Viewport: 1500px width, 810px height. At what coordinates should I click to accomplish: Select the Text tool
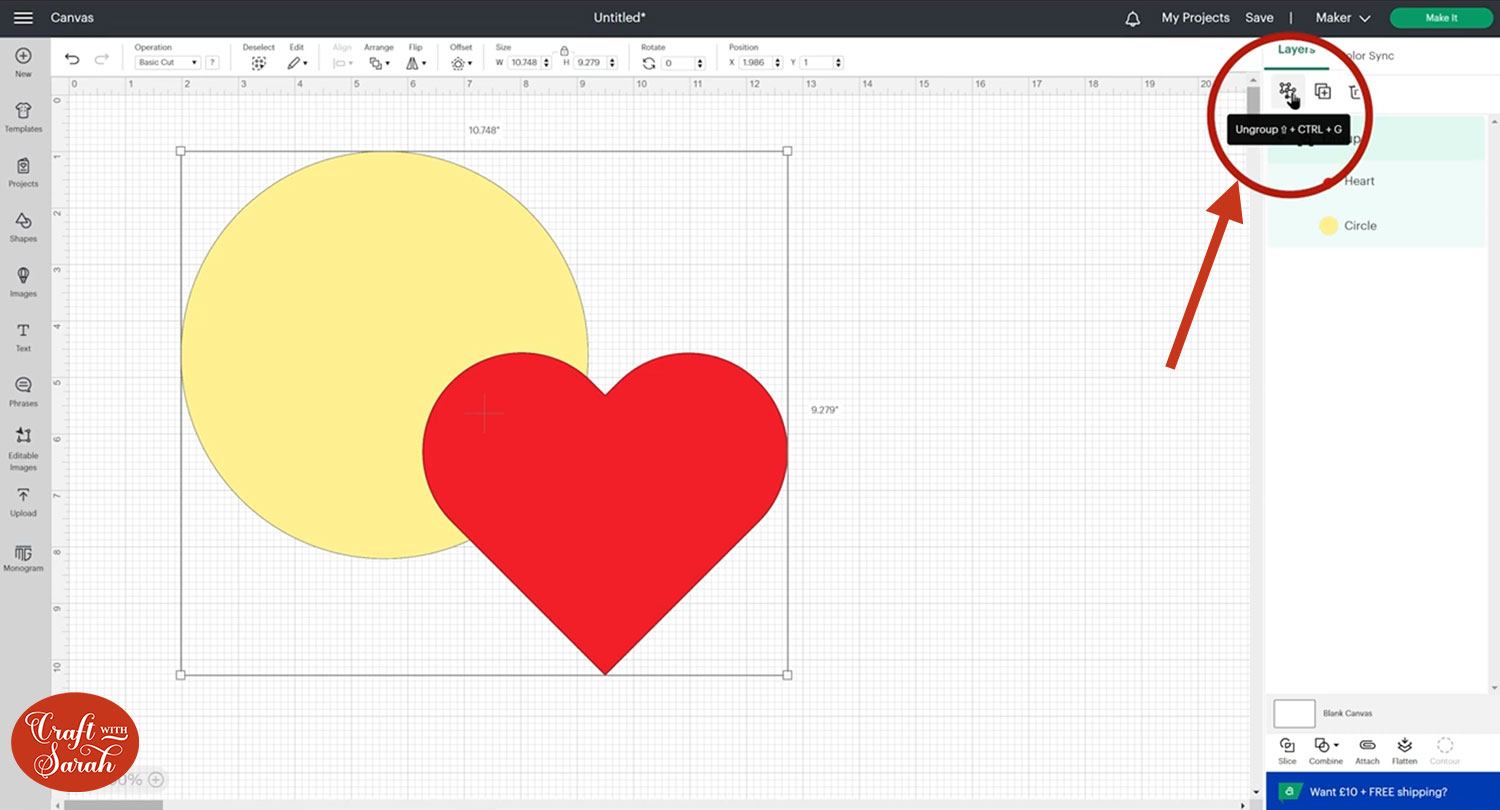click(23, 336)
